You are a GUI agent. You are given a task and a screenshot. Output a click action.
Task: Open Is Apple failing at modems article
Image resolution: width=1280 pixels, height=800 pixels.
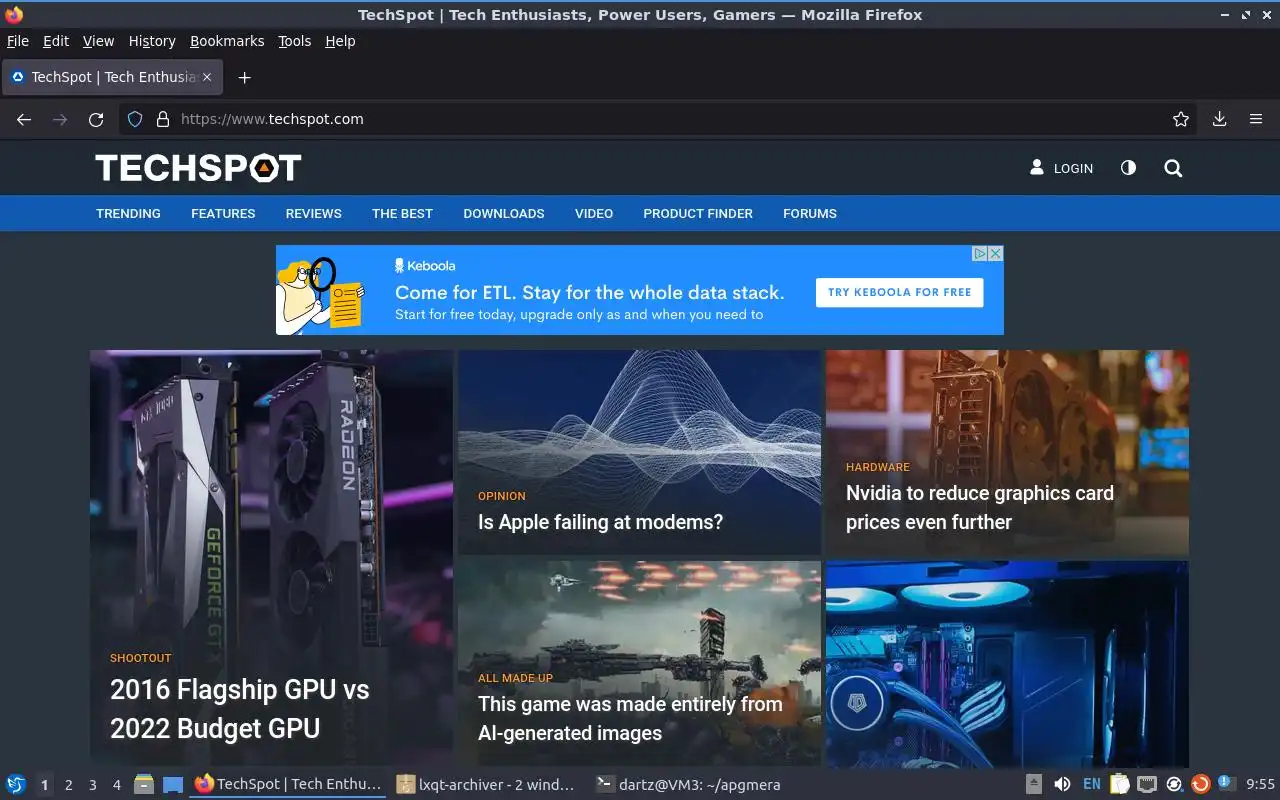tap(600, 522)
